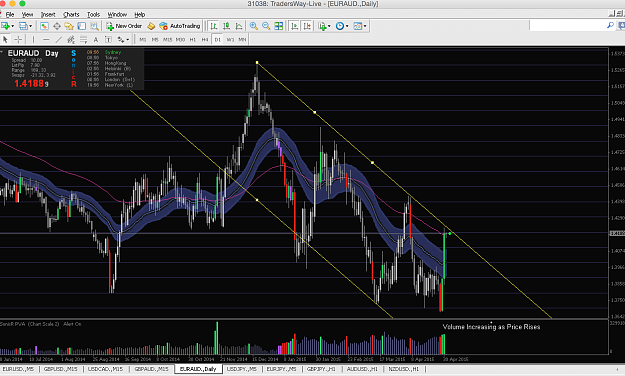Switch to W1 weekly timeframe

(x=230, y=39)
